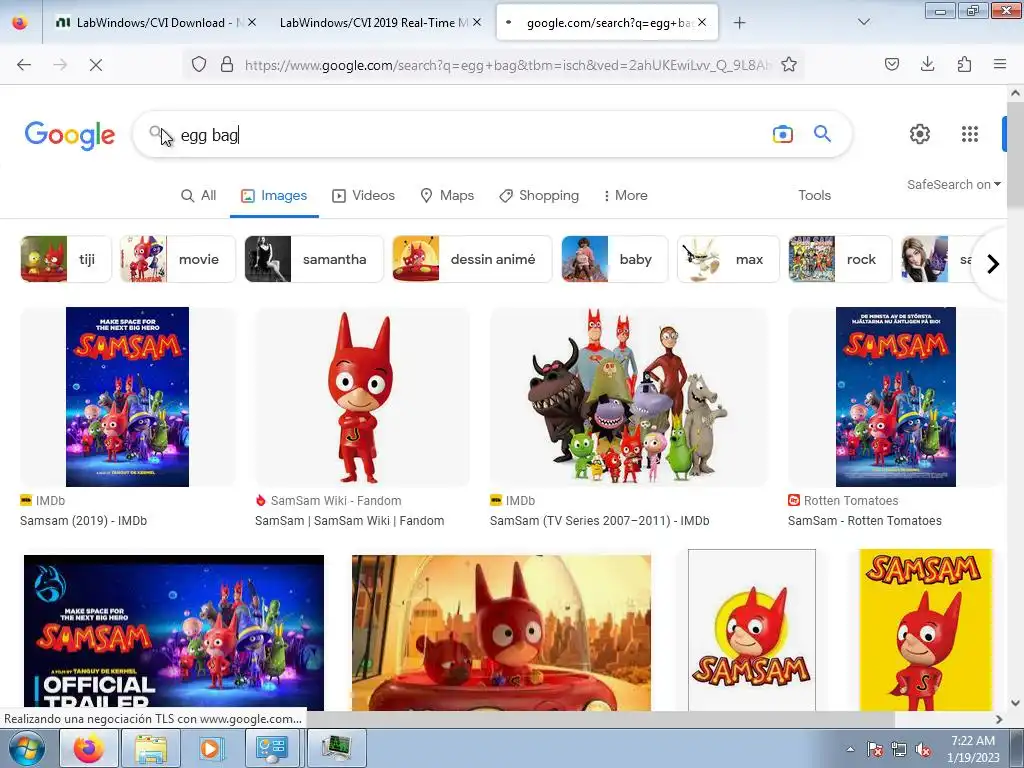Image resolution: width=1024 pixels, height=768 pixels.
Task: Stop the page from loading
Action: [96, 64]
